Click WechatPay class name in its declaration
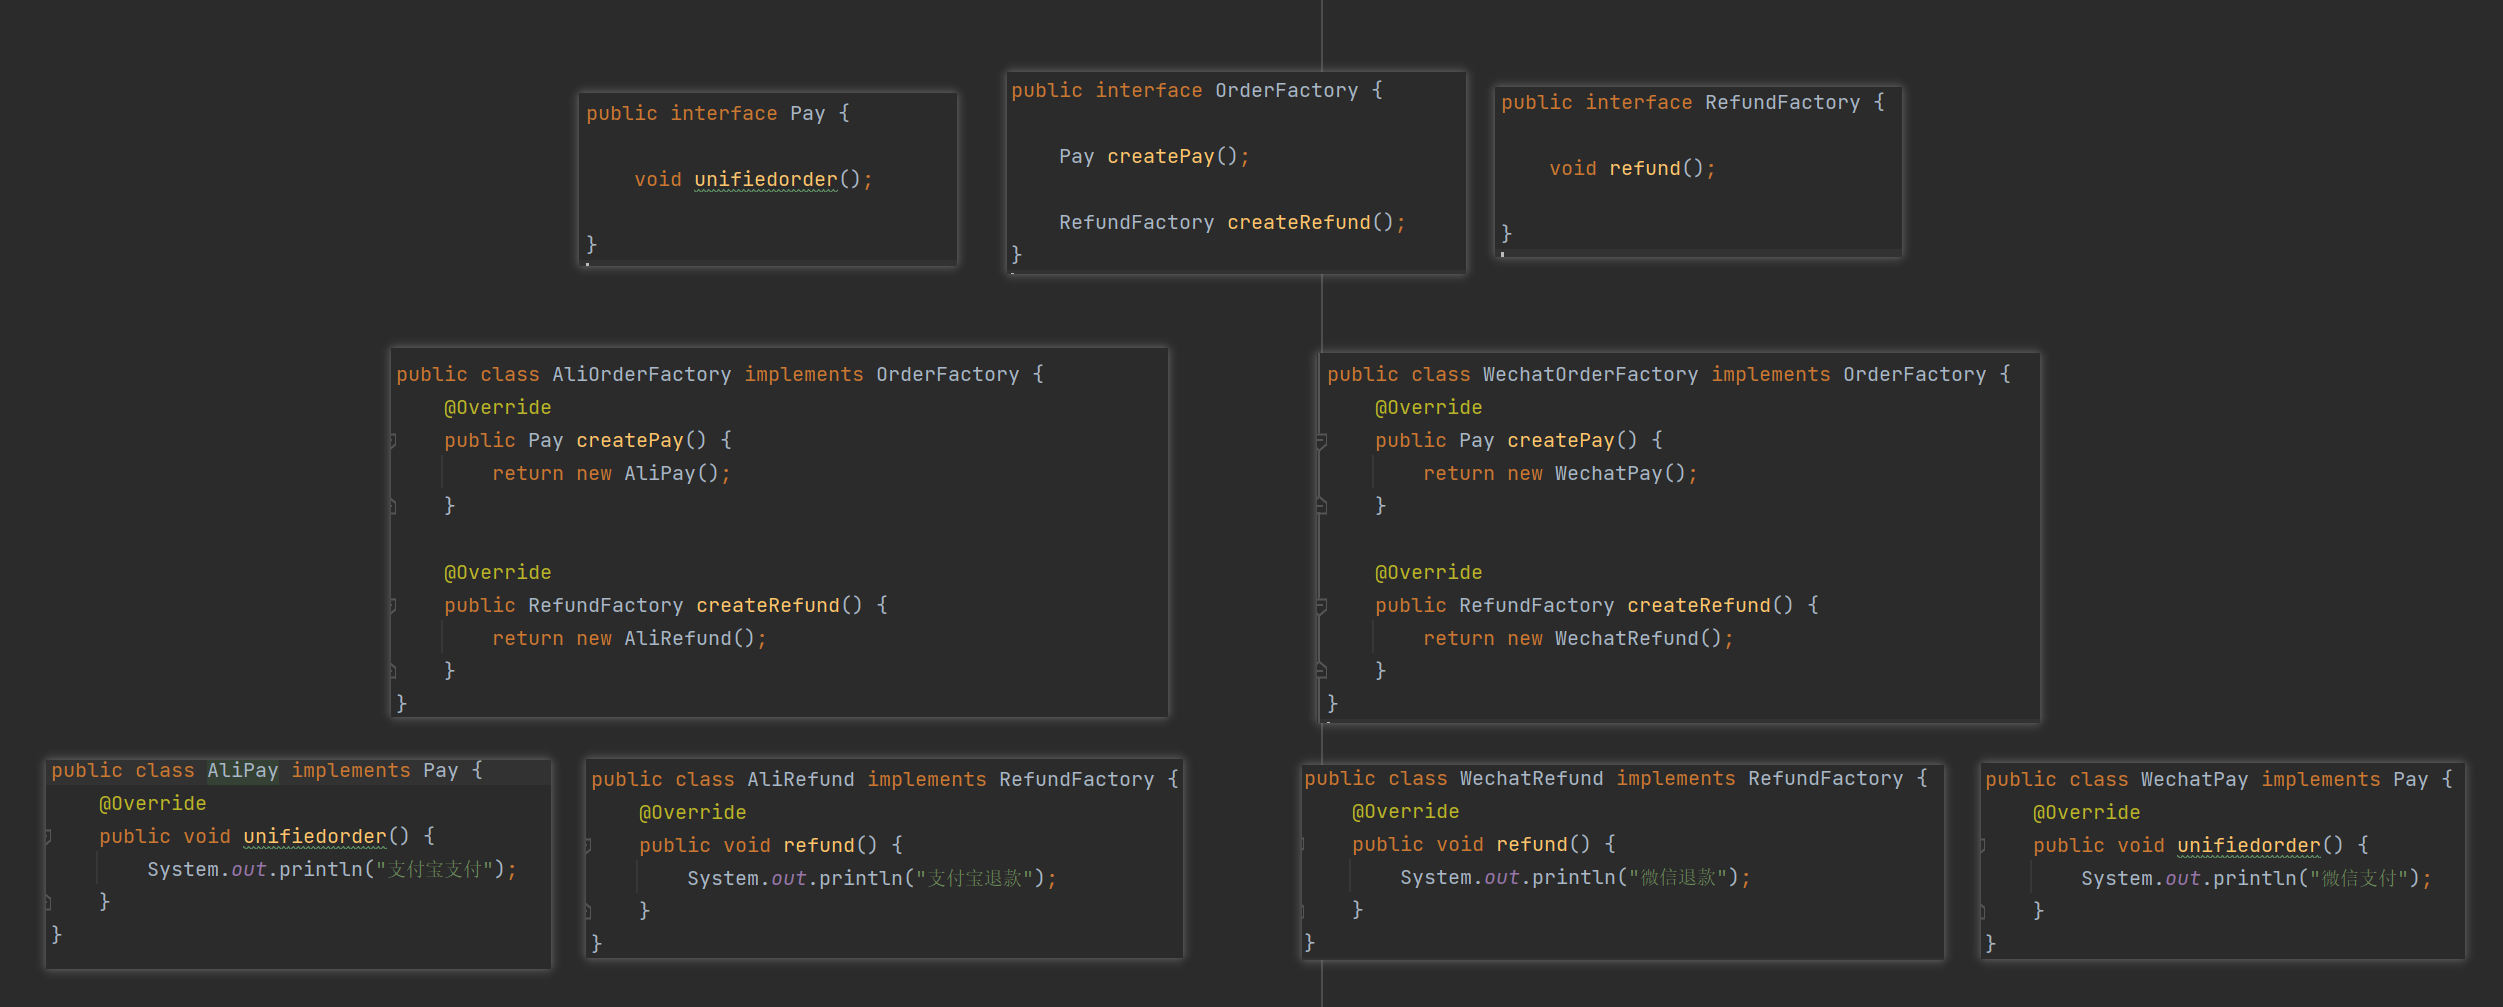Screen dimensions: 2503x1007 2194,780
